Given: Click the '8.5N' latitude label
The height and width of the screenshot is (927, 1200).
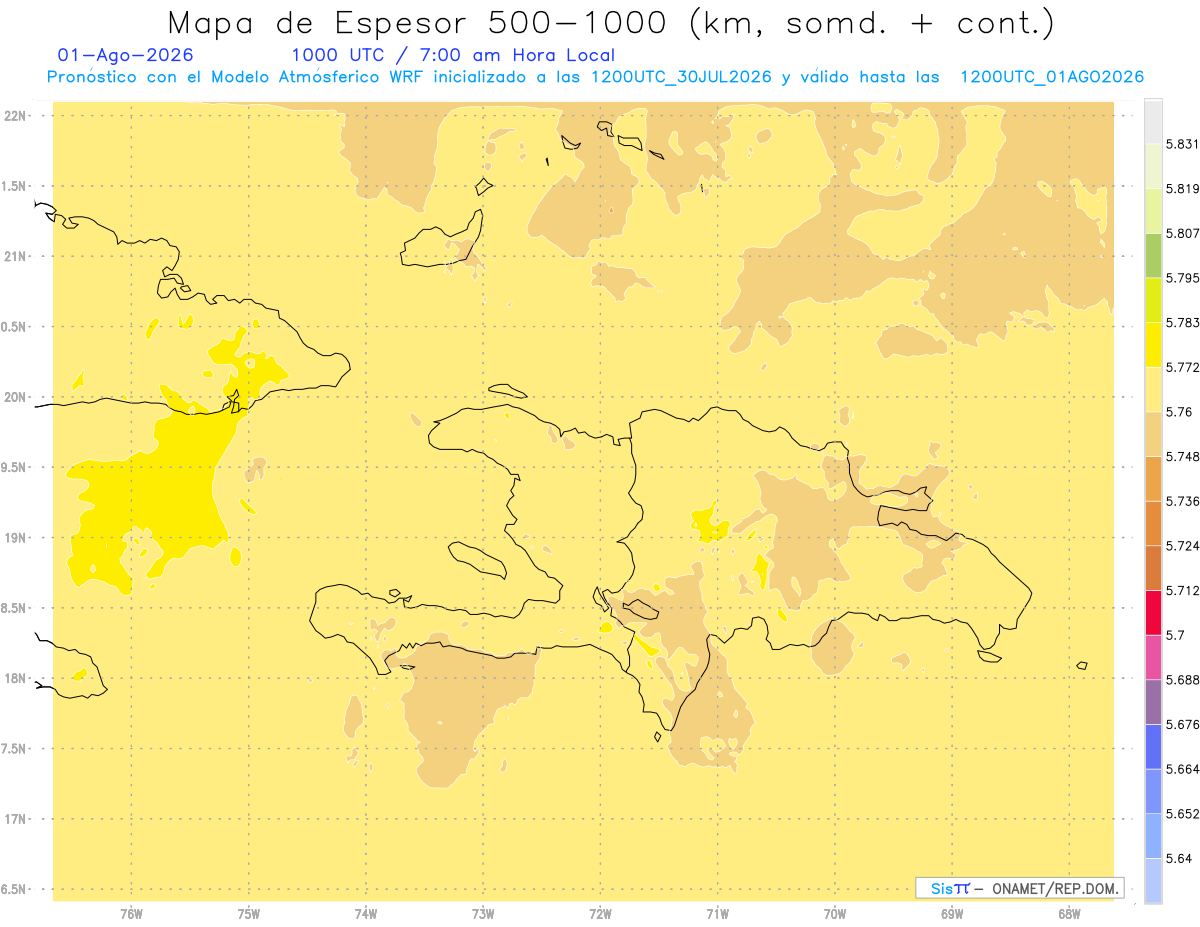Looking at the screenshot, I should pos(14,608).
